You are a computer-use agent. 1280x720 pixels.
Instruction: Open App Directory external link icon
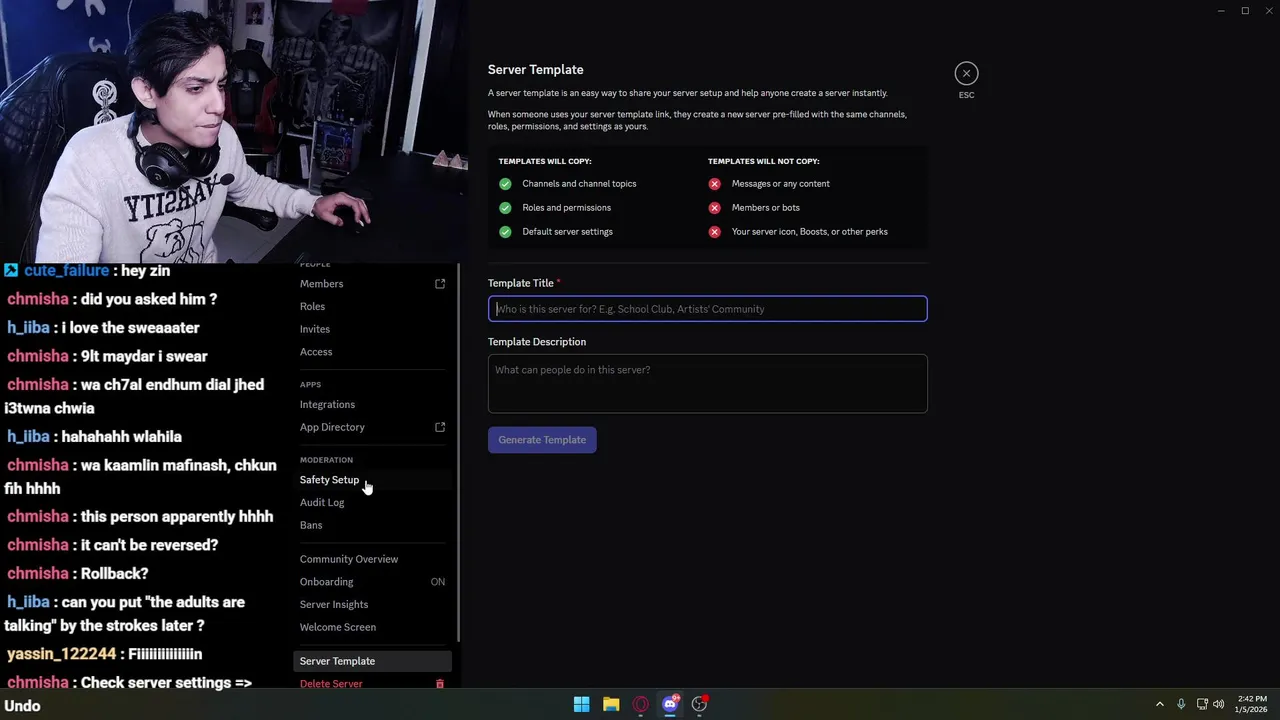pos(440,427)
